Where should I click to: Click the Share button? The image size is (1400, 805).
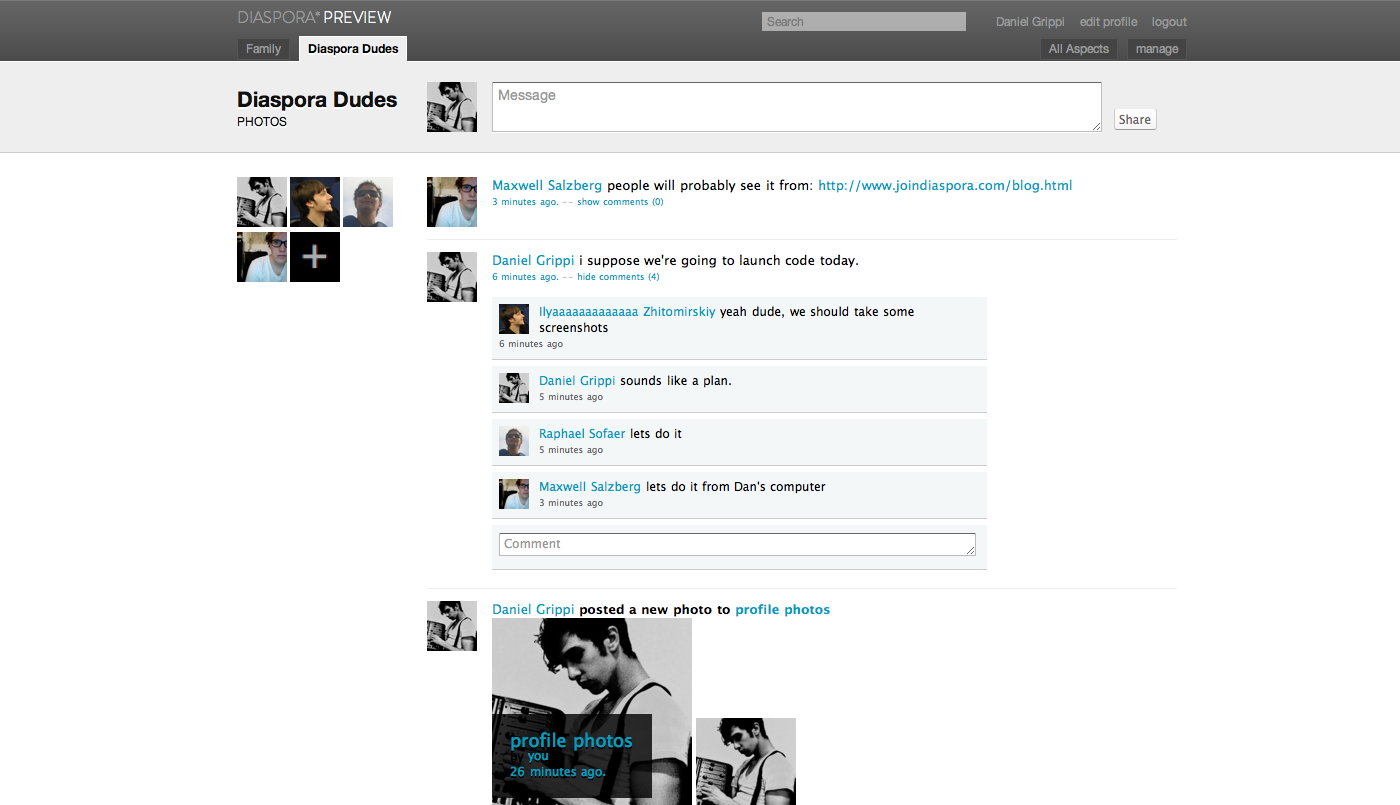[1135, 120]
